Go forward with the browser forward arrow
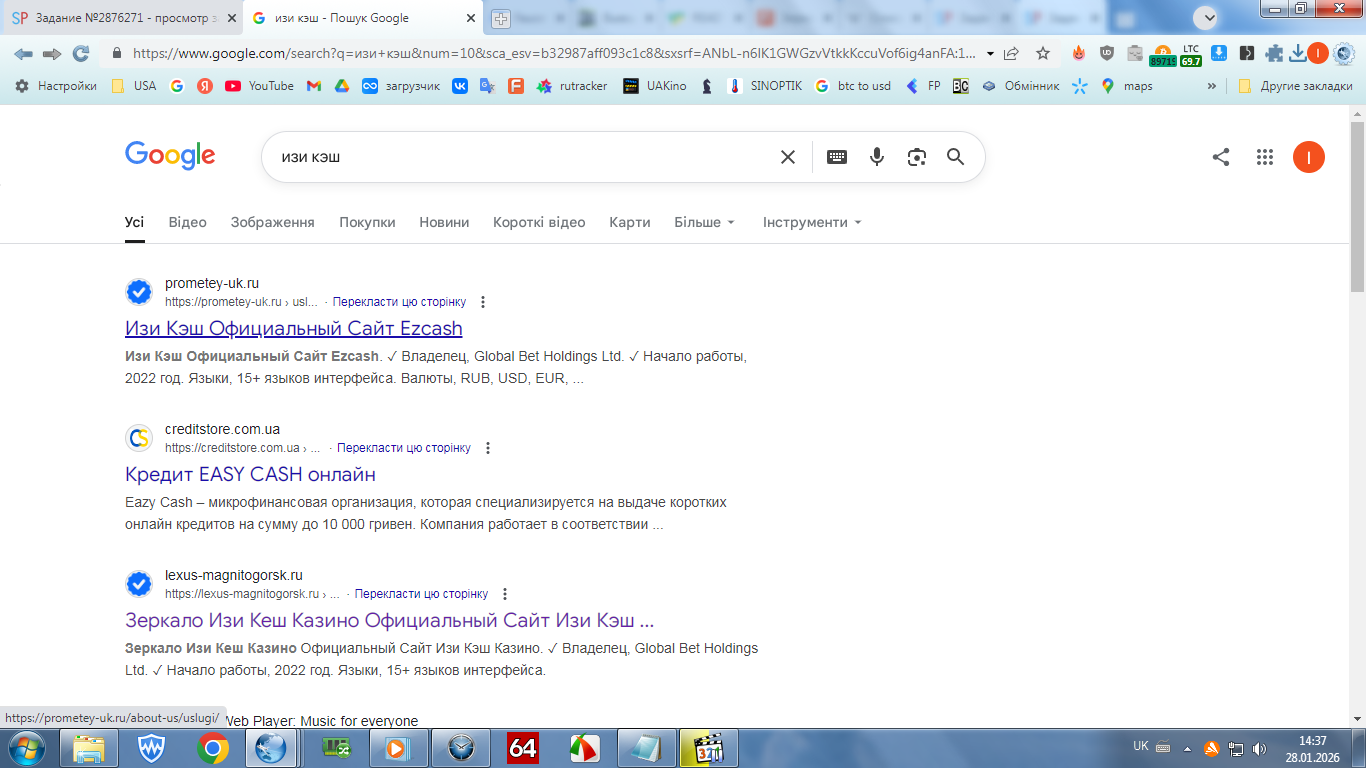This screenshot has height=768, width=1366. [52, 53]
